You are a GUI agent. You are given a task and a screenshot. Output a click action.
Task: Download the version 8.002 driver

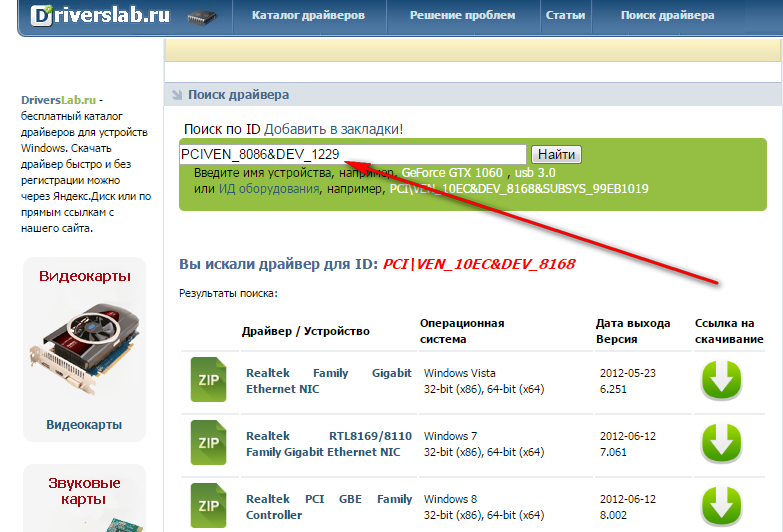(722, 506)
